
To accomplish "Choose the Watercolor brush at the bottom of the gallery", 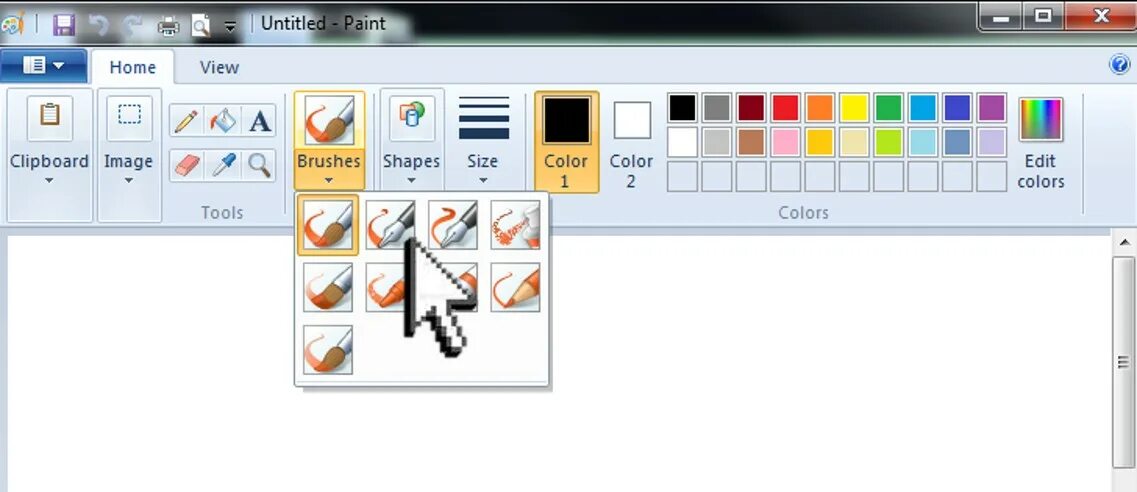I will [x=328, y=349].
